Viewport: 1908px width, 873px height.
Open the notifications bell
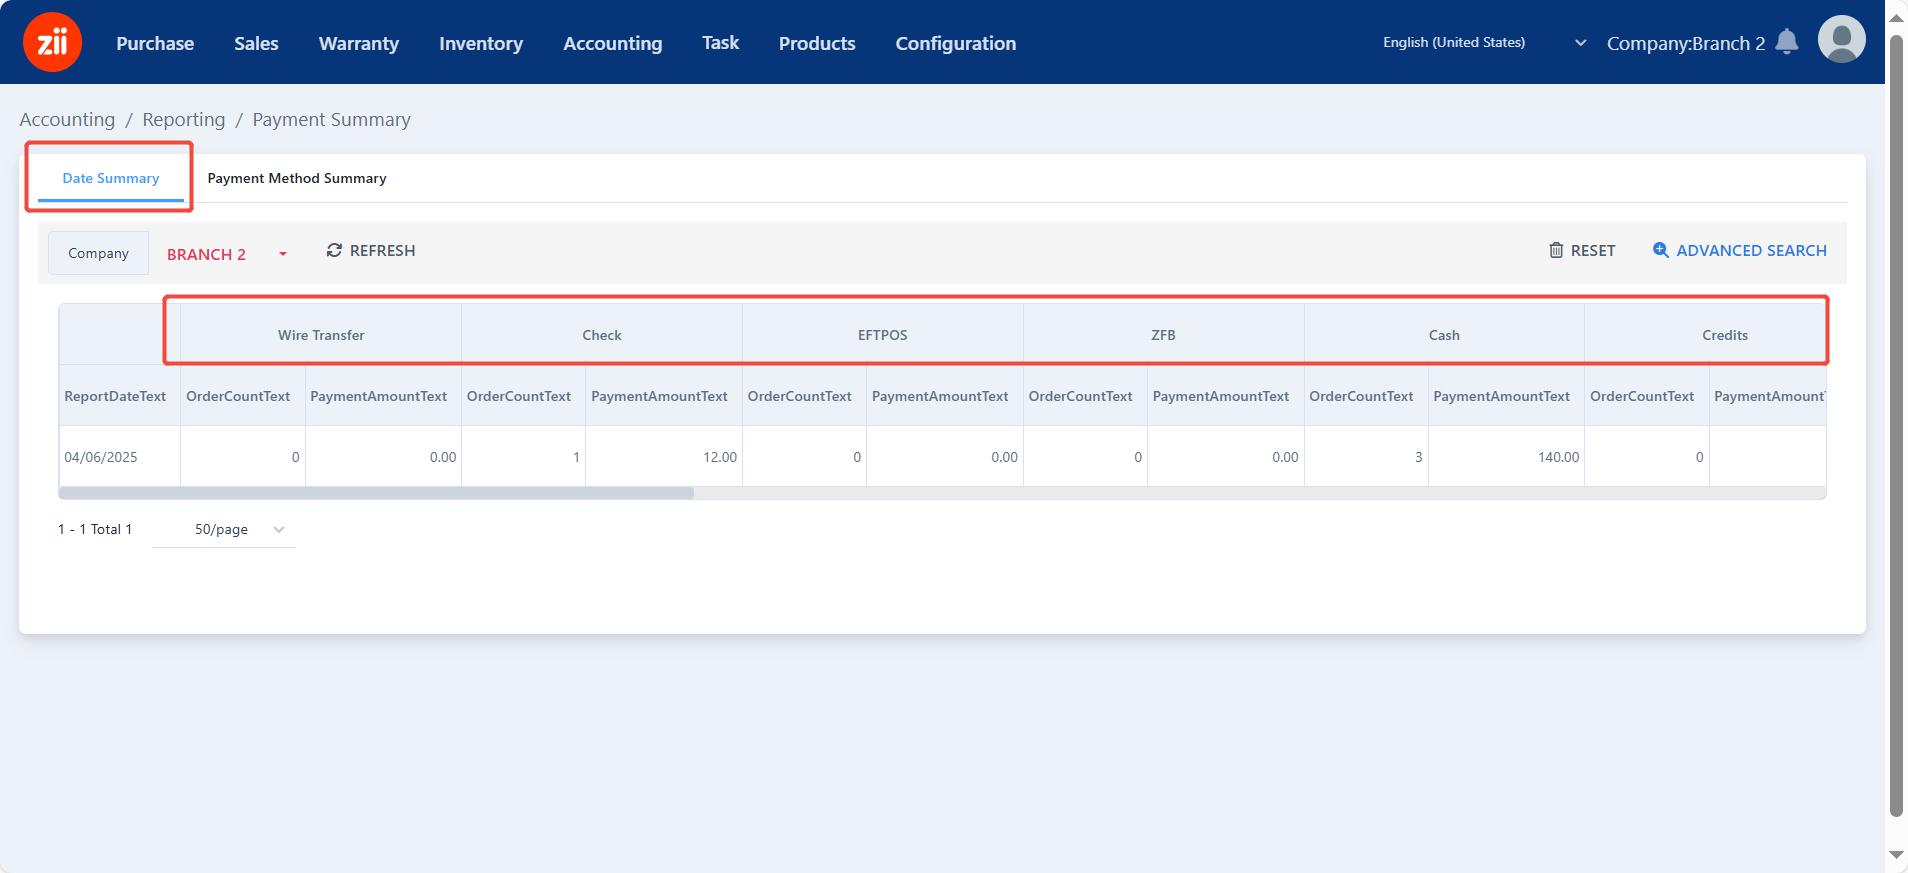(1787, 42)
